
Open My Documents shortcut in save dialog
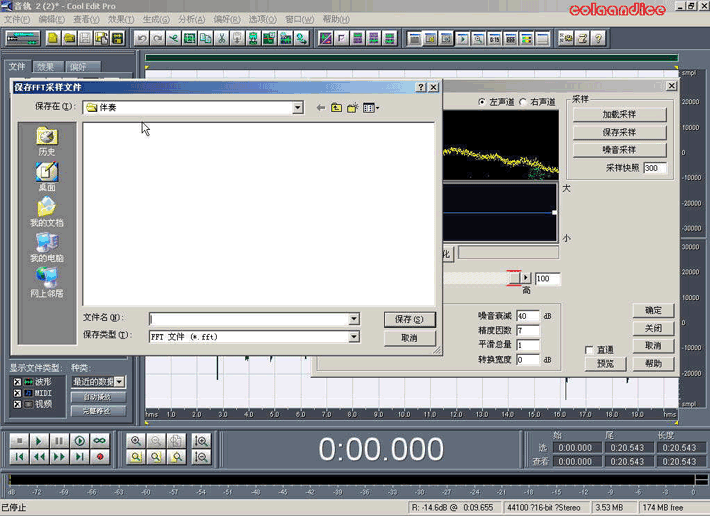click(x=47, y=211)
